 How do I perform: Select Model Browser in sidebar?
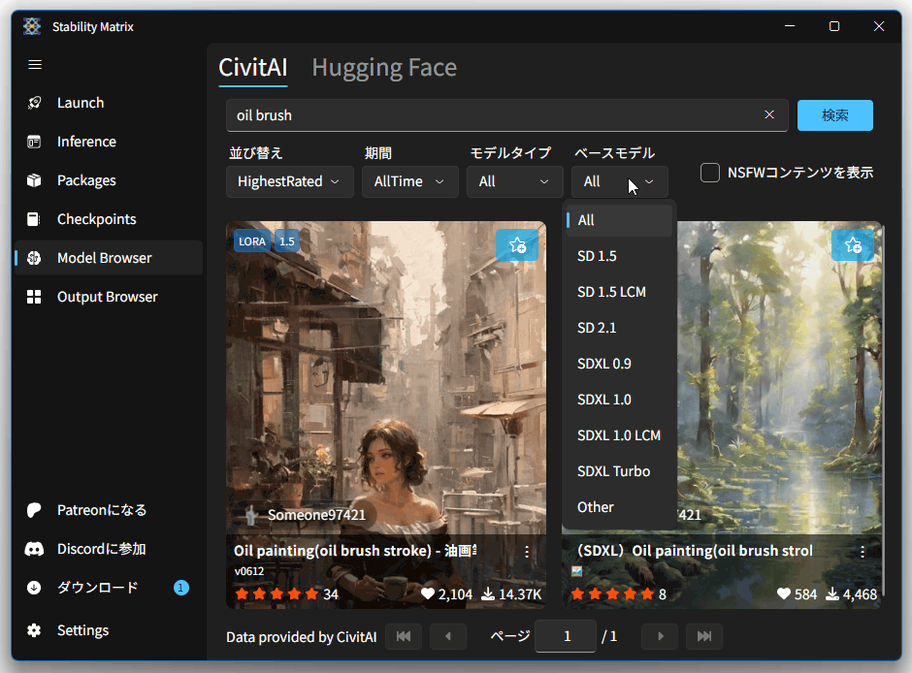tap(109, 258)
